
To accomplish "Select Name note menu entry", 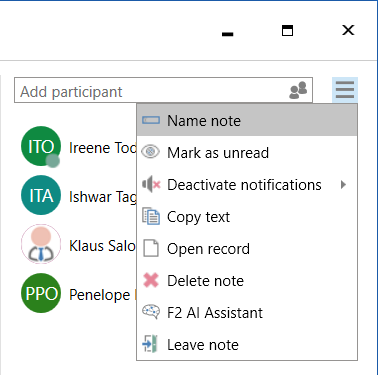I will click(247, 120).
